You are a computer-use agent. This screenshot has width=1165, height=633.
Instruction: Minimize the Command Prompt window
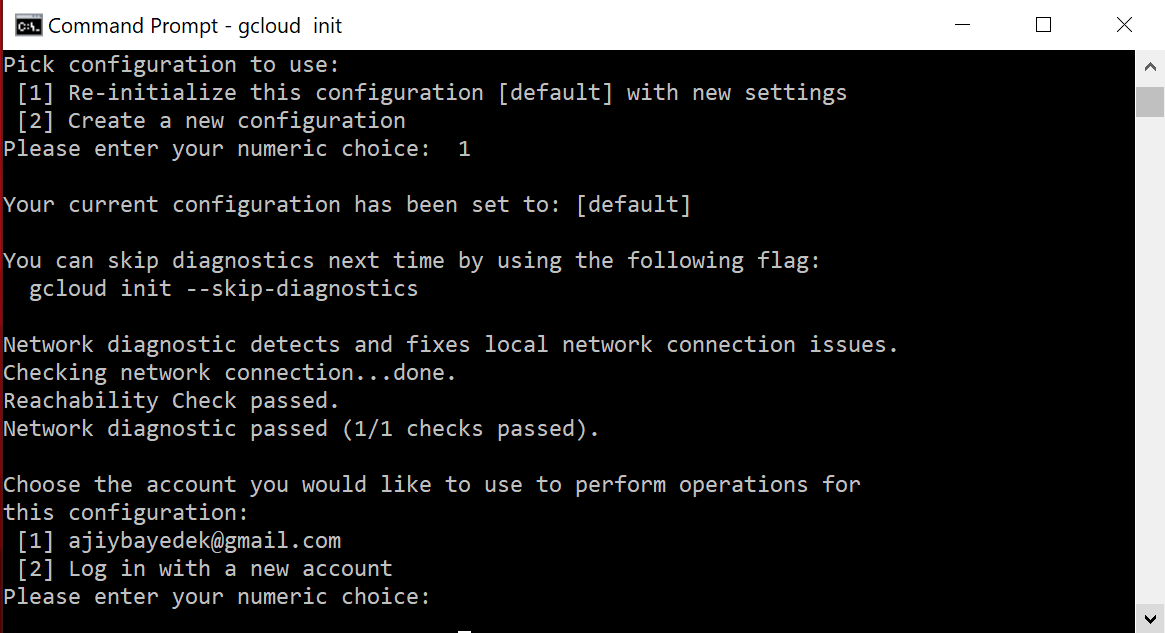[x=962, y=25]
